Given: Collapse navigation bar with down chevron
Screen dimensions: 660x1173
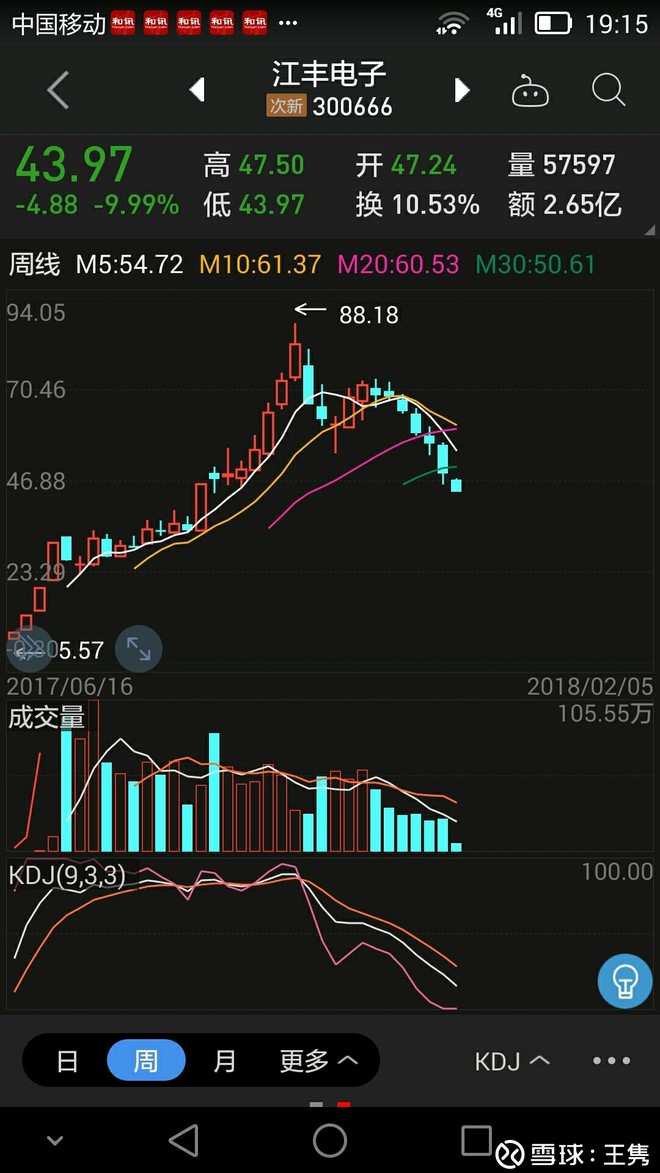Looking at the screenshot, I should tap(55, 1141).
